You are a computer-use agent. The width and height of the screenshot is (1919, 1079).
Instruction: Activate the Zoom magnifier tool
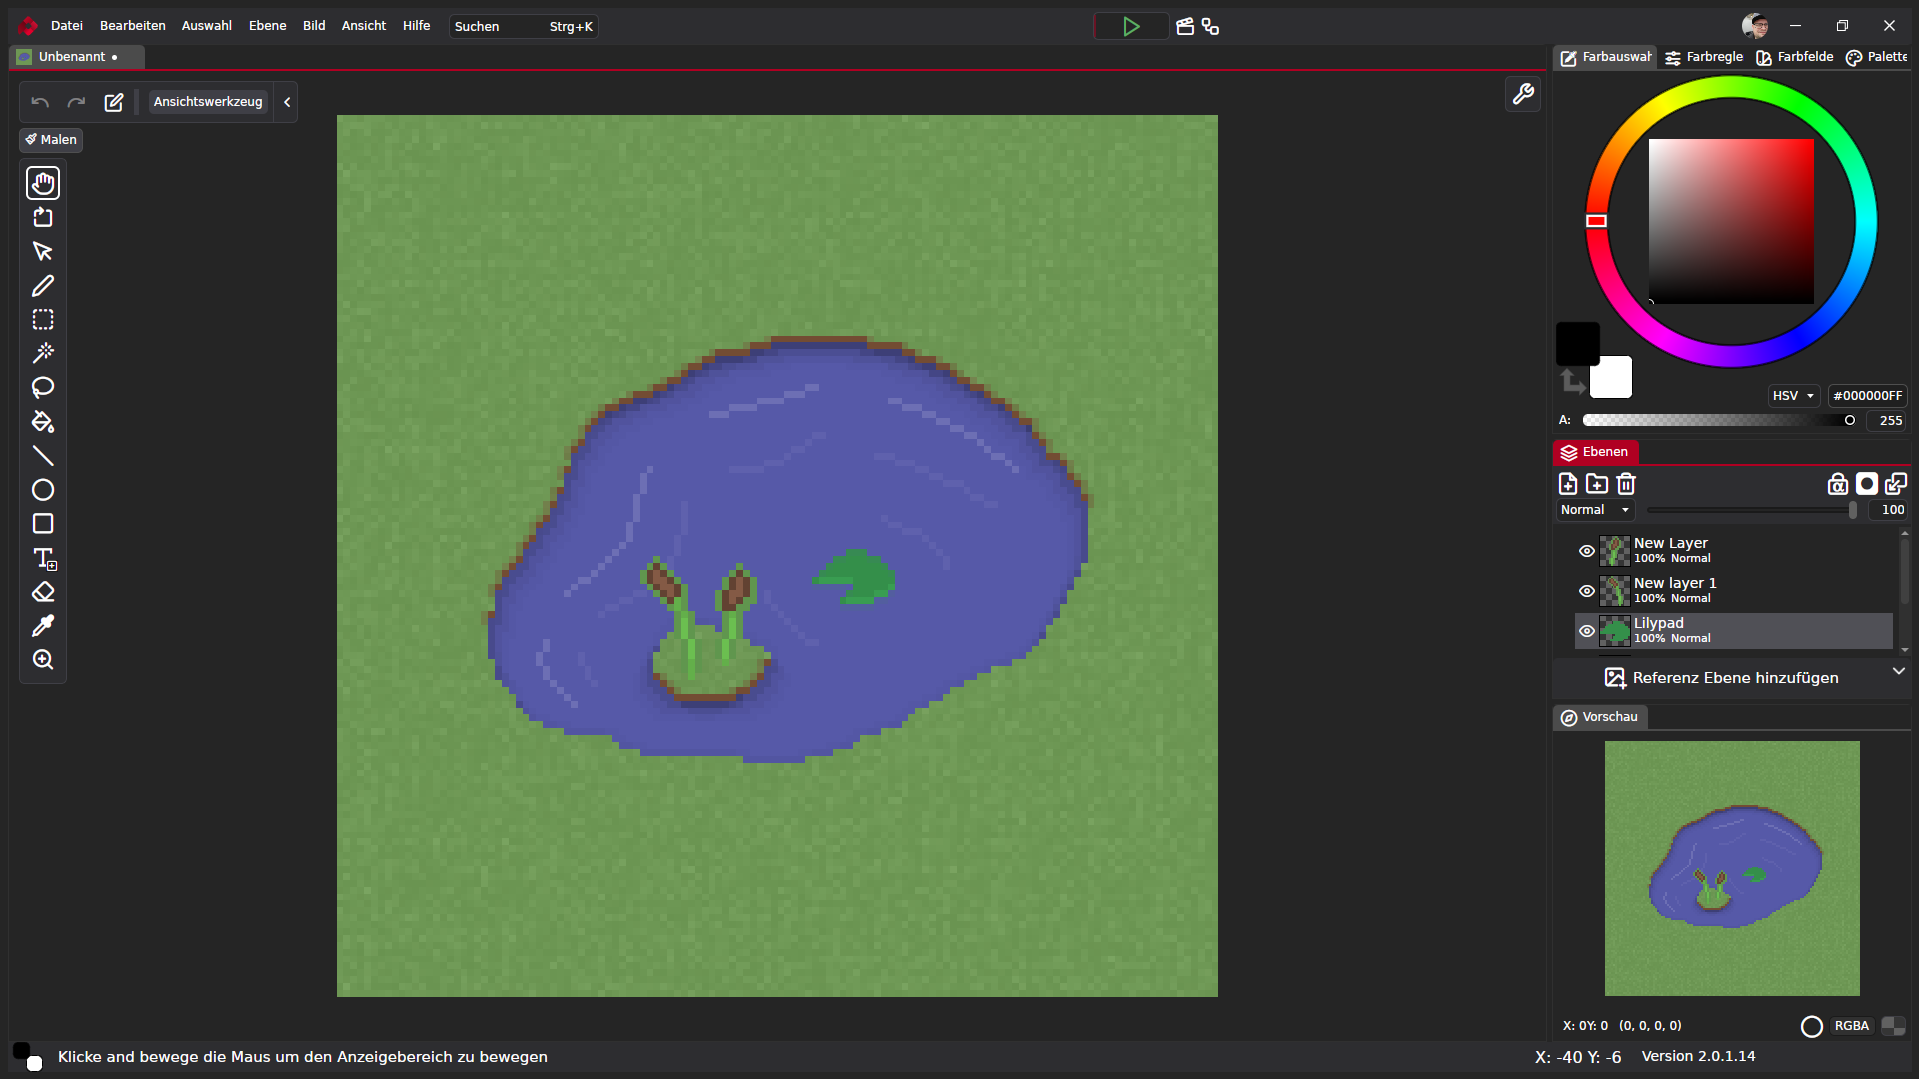tap(43, 660)
